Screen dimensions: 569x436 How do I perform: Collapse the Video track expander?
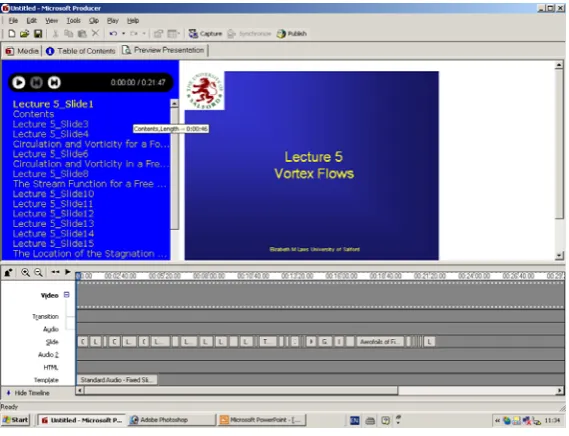[x=66, y=295]
